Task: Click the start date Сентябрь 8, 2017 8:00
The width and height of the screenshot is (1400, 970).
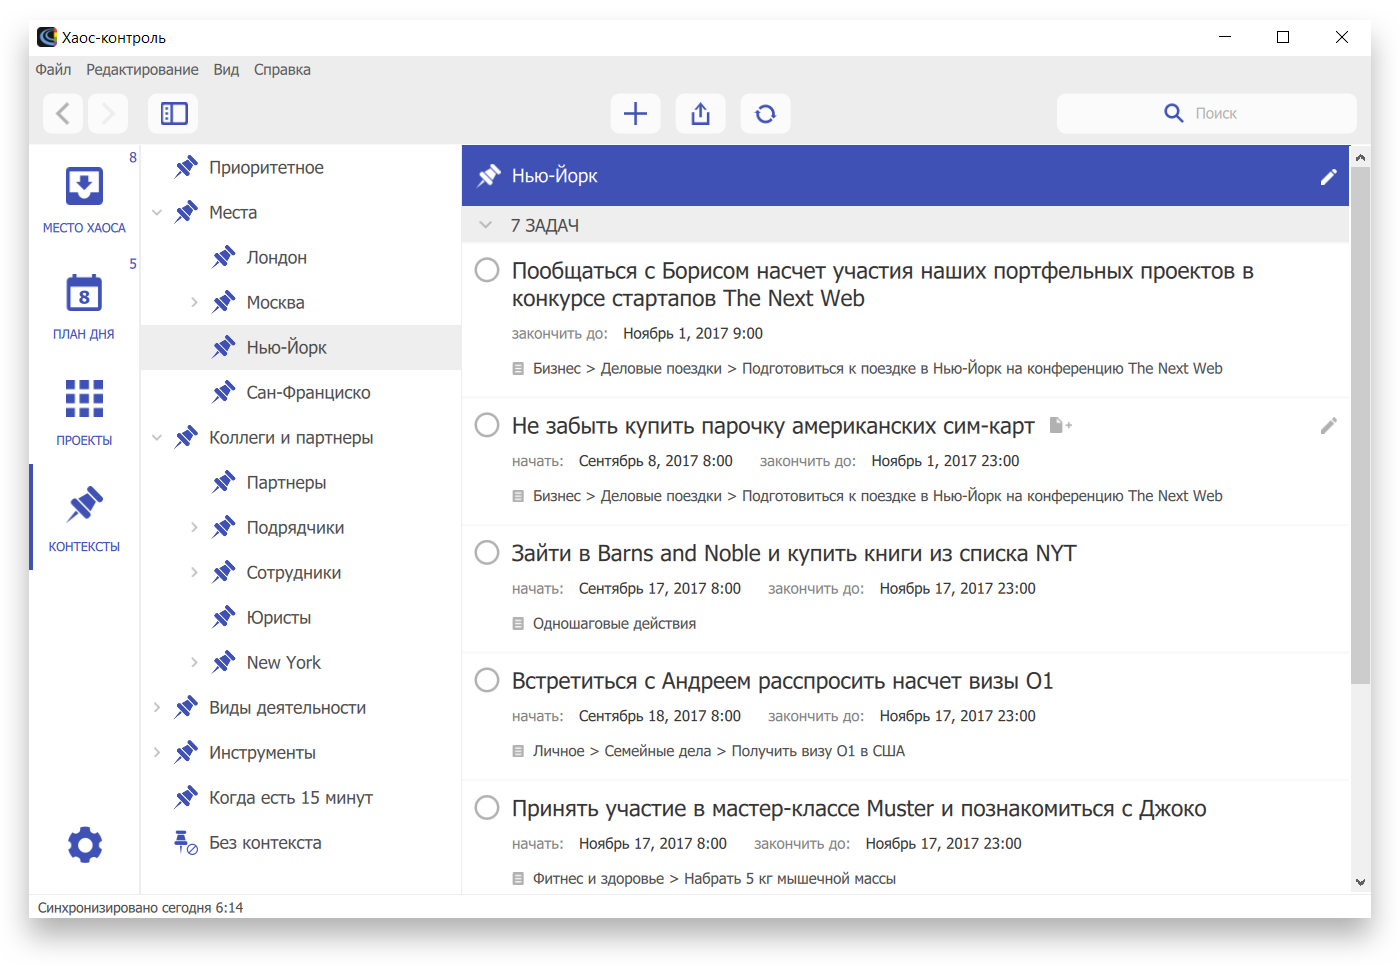Action: point(656,461)
